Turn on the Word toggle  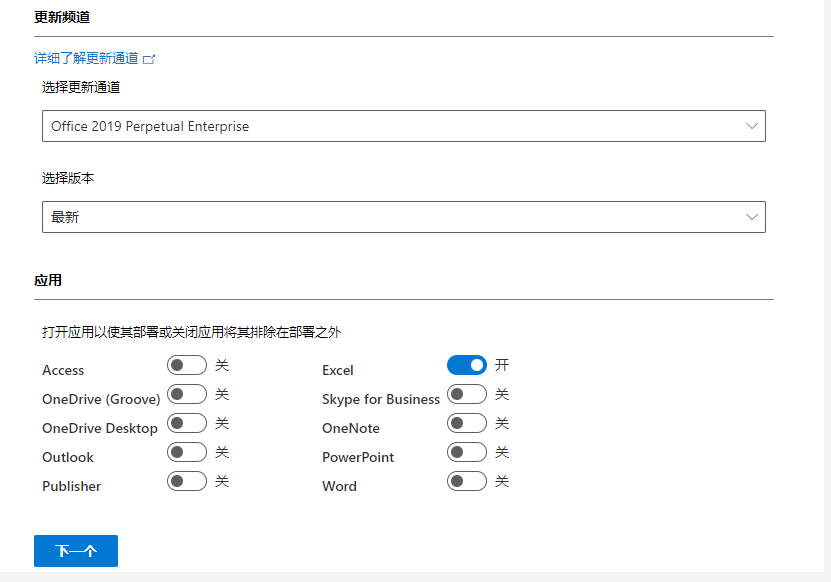(467, 481)
